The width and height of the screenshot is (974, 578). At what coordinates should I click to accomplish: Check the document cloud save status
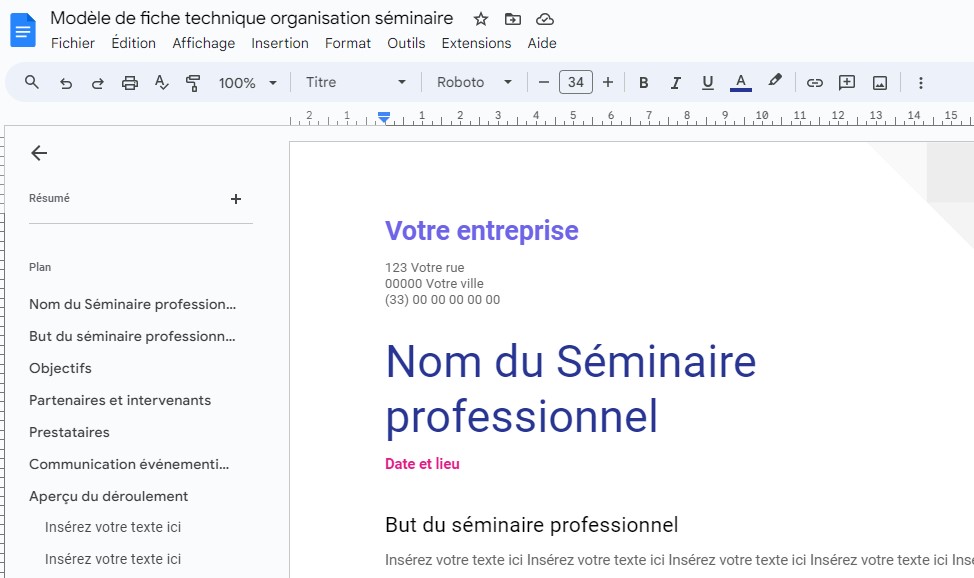(544, 18)
